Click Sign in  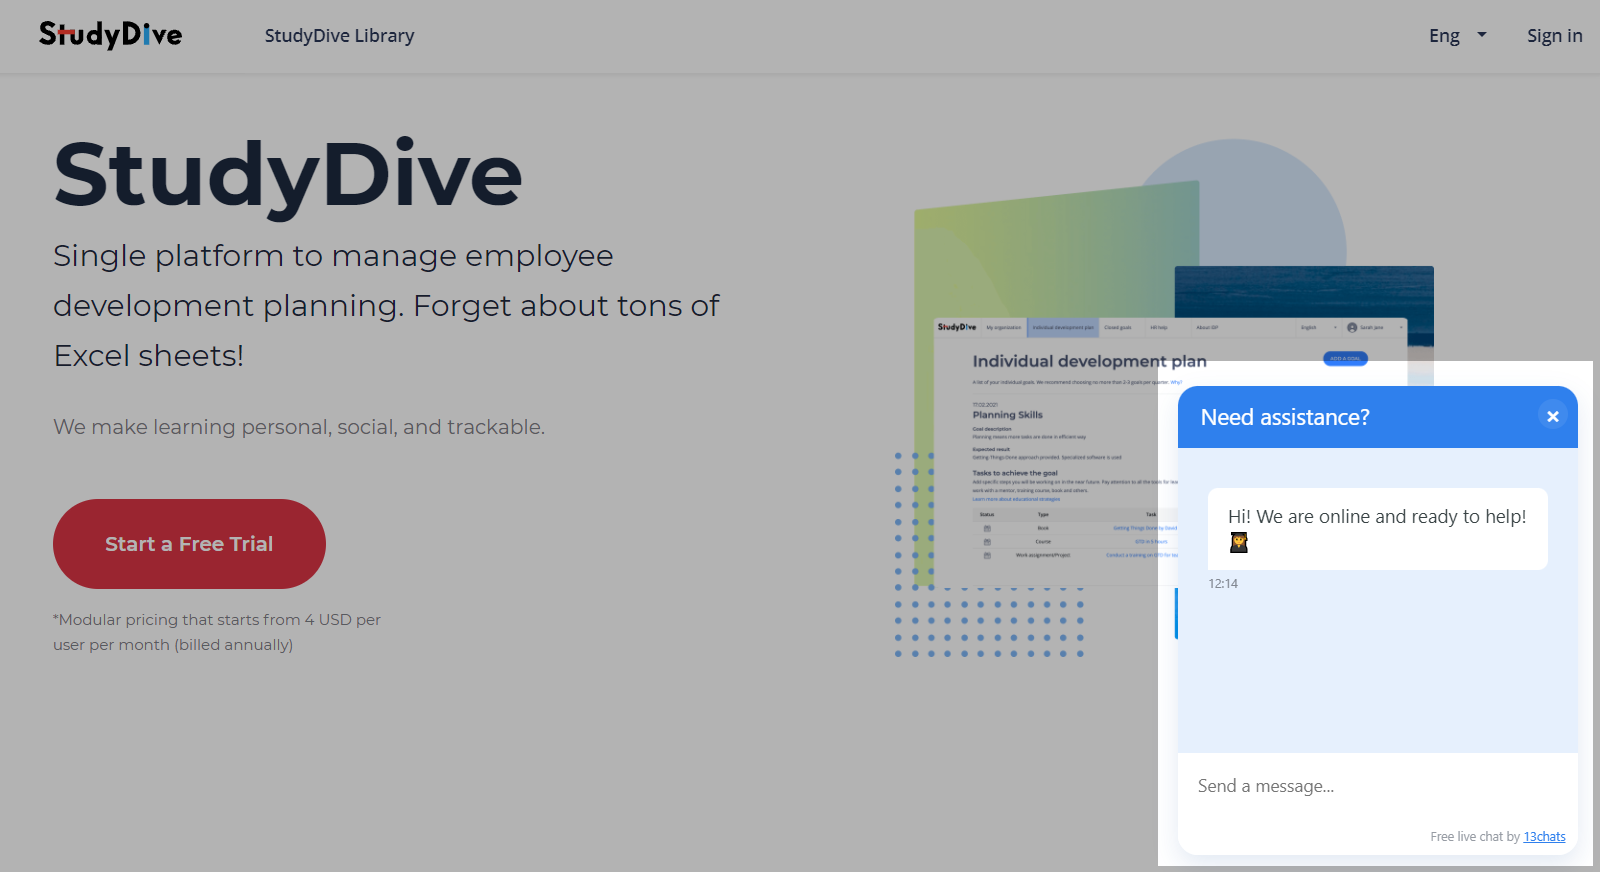click(1554, 36)
